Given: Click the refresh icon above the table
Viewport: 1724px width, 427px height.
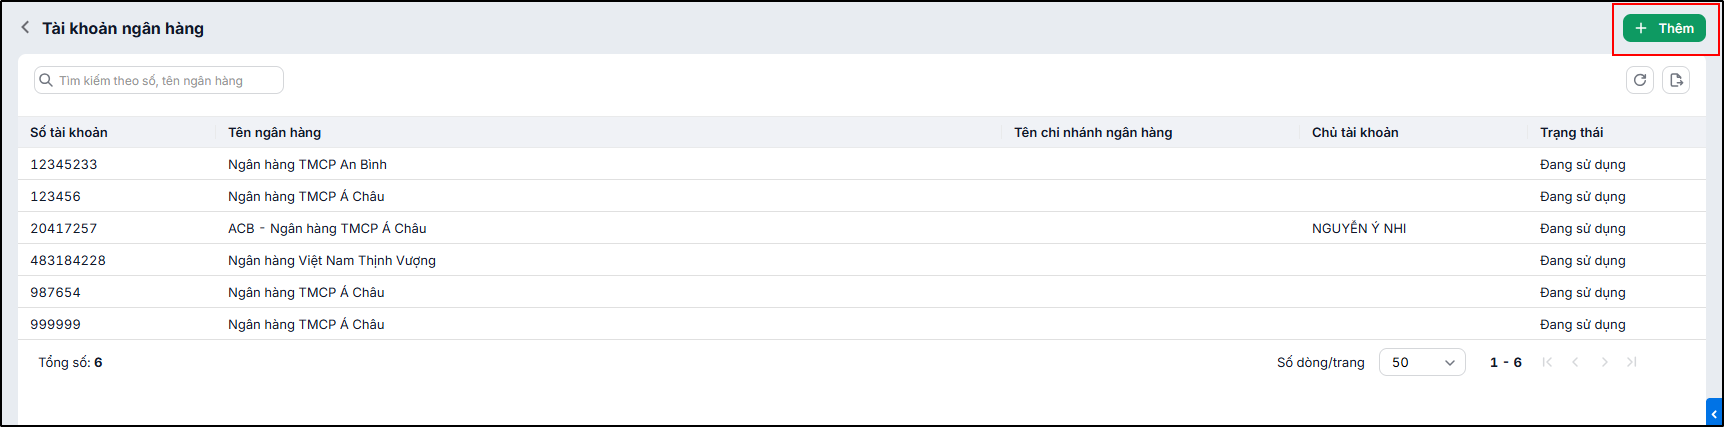Looking at the screenshot, I should pos(1640,80).
